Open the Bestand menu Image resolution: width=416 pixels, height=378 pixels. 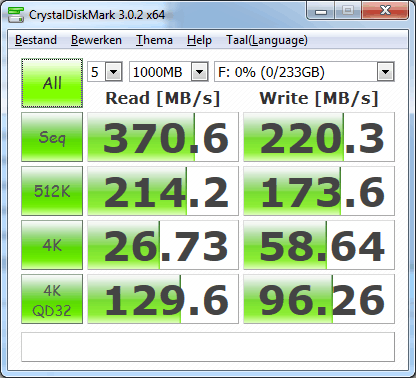[36, 40]
